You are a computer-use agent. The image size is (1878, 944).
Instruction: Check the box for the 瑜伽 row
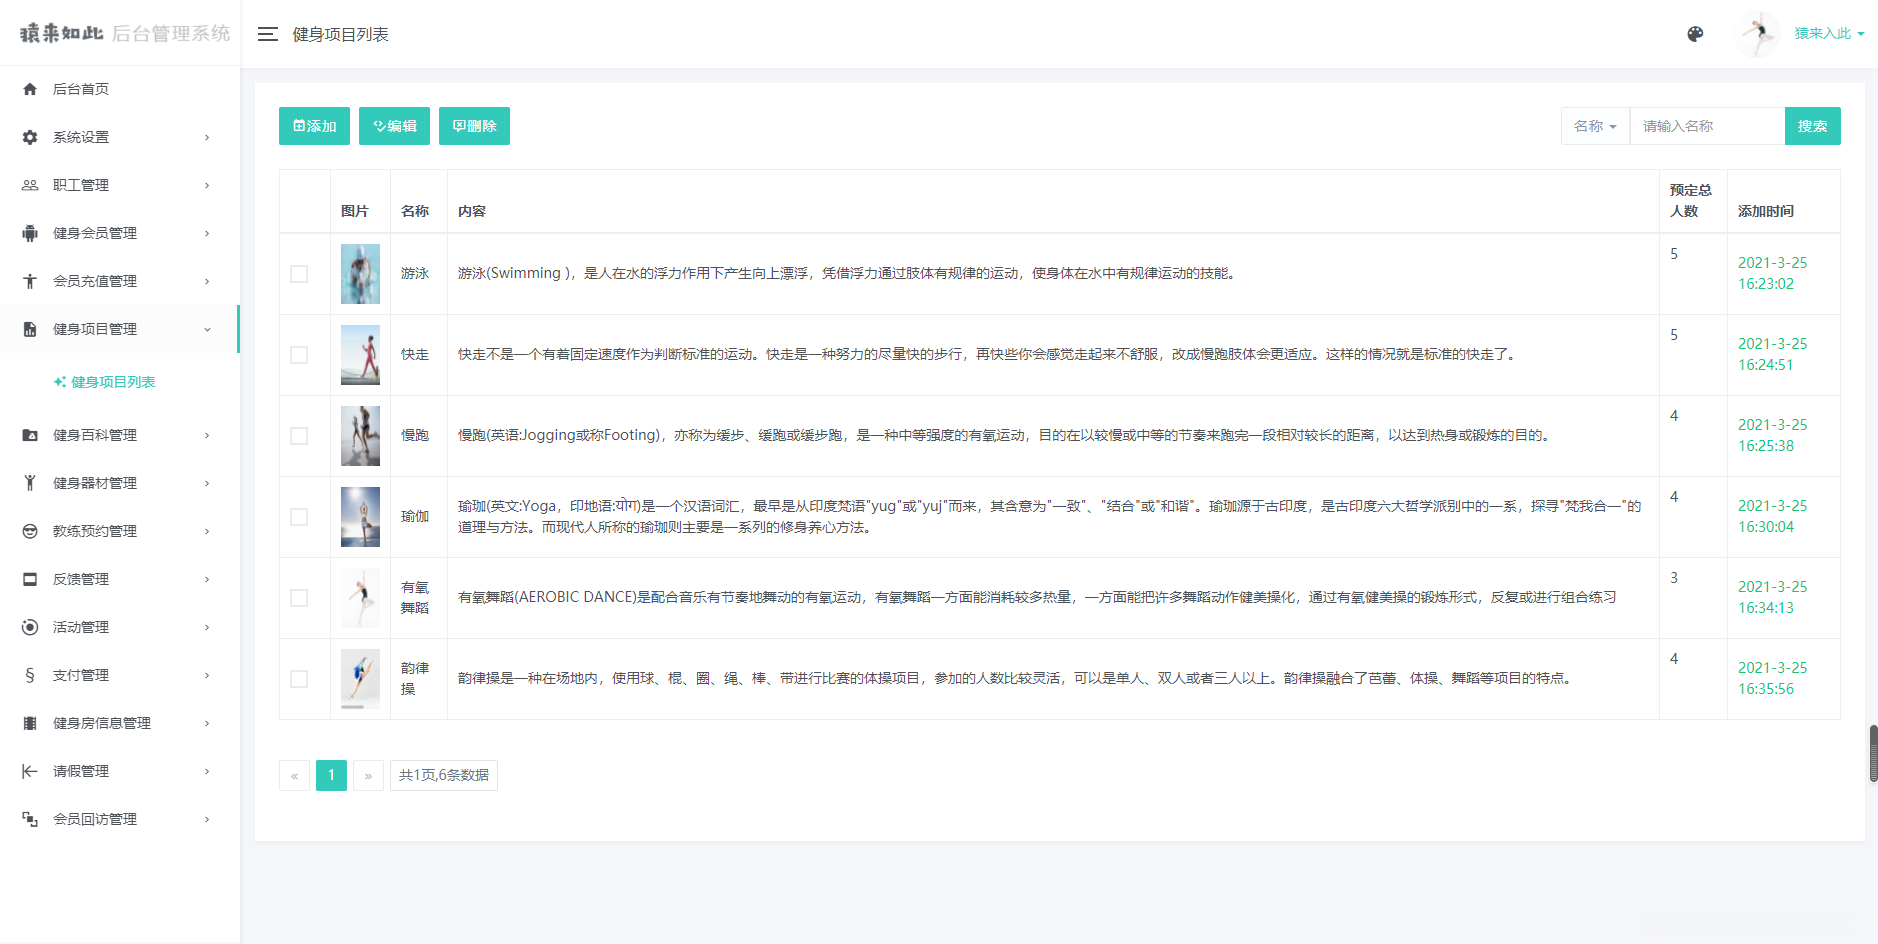pyautogui.click(x=299, y=517)
